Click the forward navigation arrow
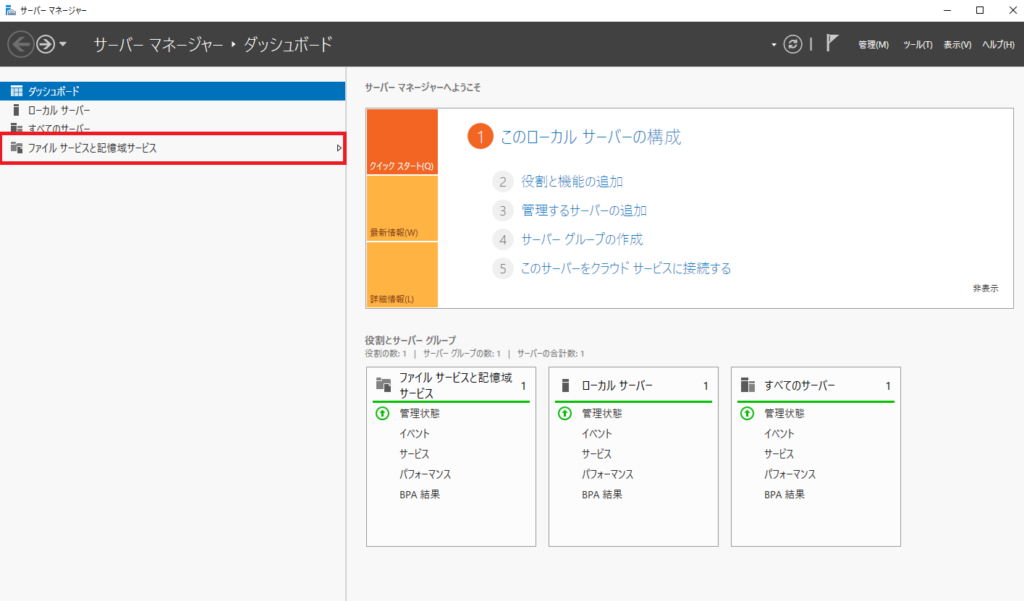 (x=45, y=44)
